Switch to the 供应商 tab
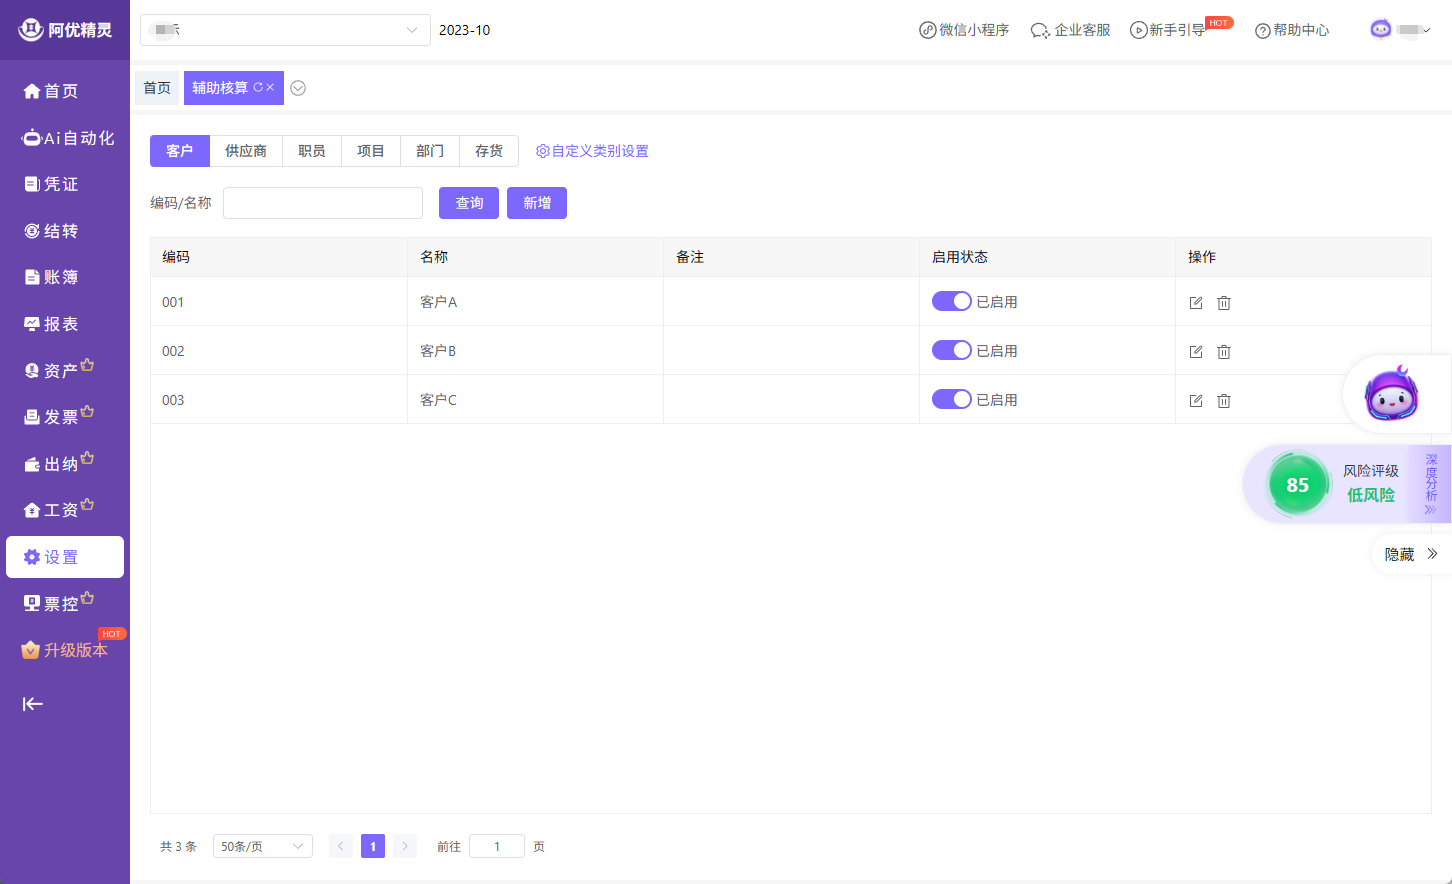This screenshot has width=1452, height=884. [x=246, y=151]
